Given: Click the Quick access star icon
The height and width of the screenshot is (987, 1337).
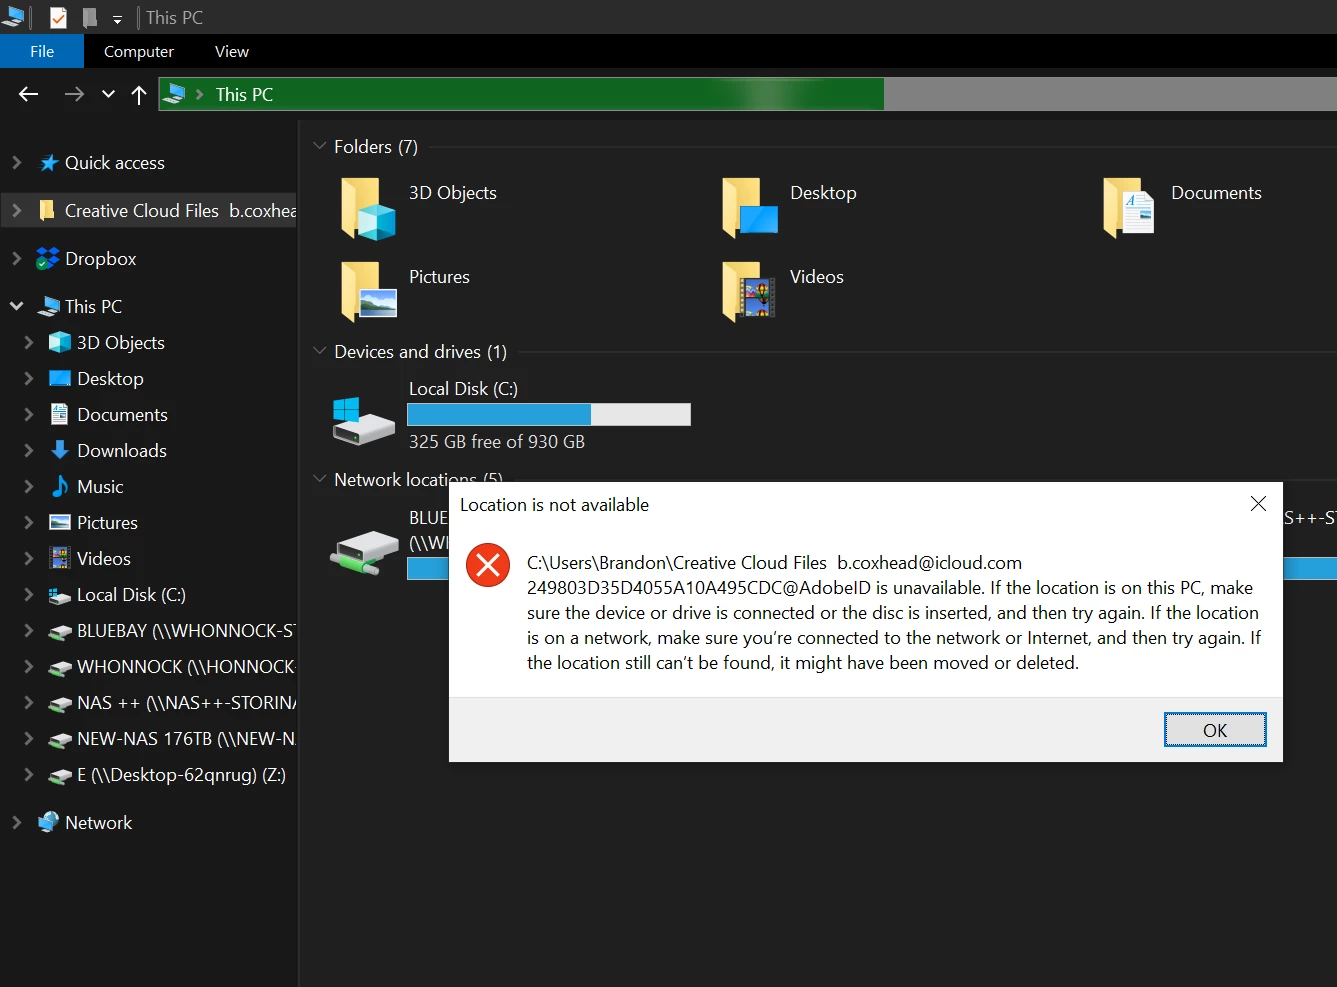Looking at the screenshot, I should point(48,163).
